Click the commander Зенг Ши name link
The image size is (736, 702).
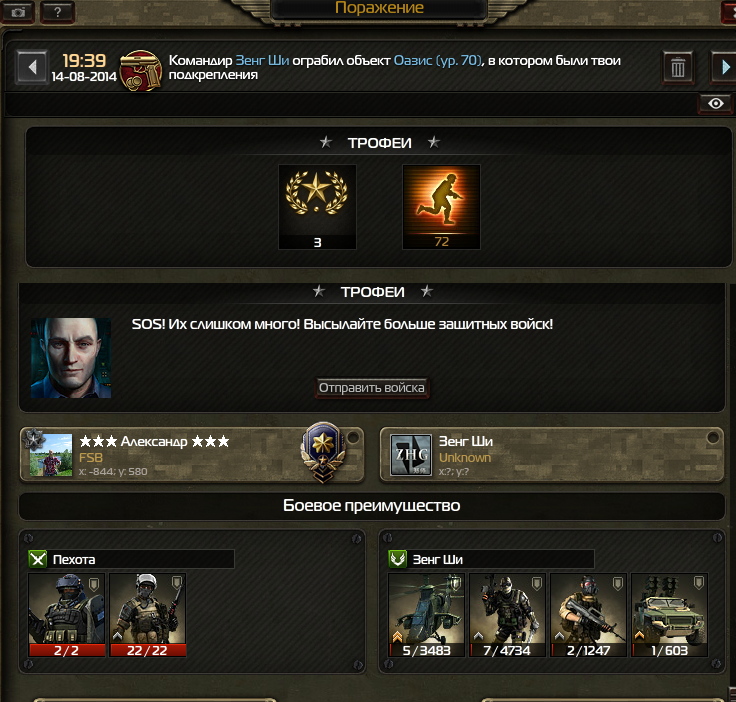262,61
